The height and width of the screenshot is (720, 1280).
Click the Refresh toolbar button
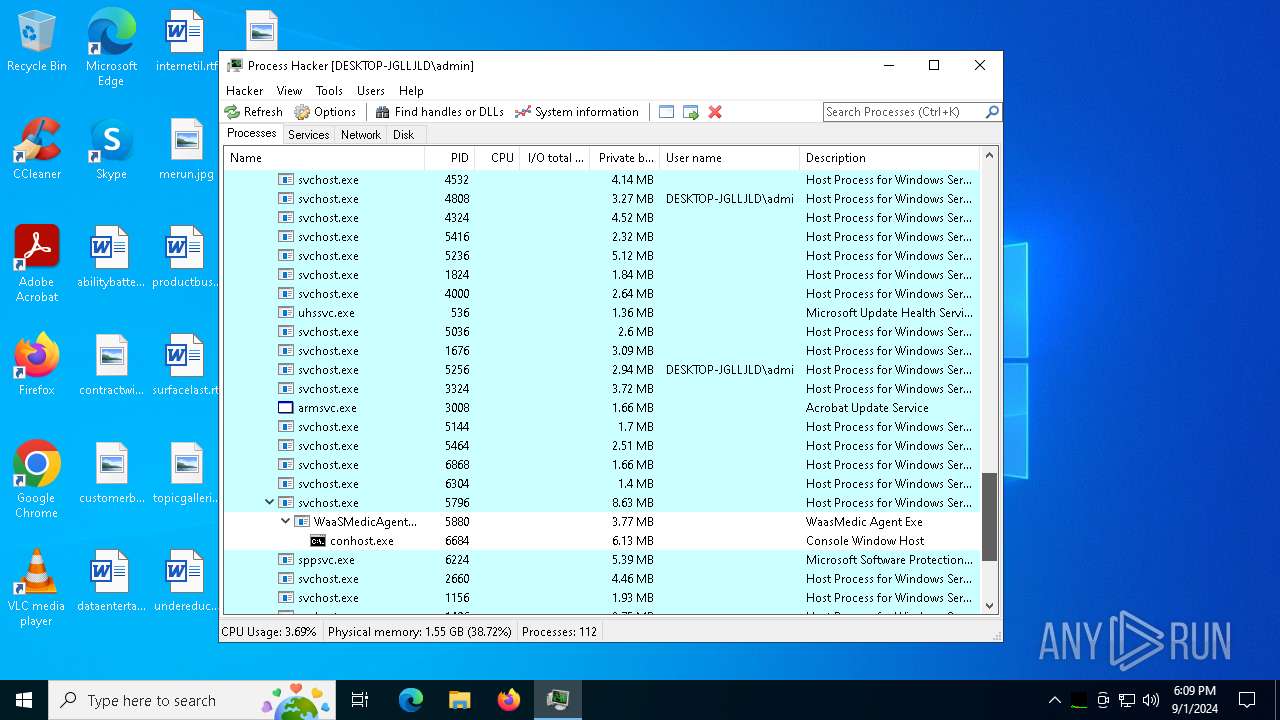point(254,112)
